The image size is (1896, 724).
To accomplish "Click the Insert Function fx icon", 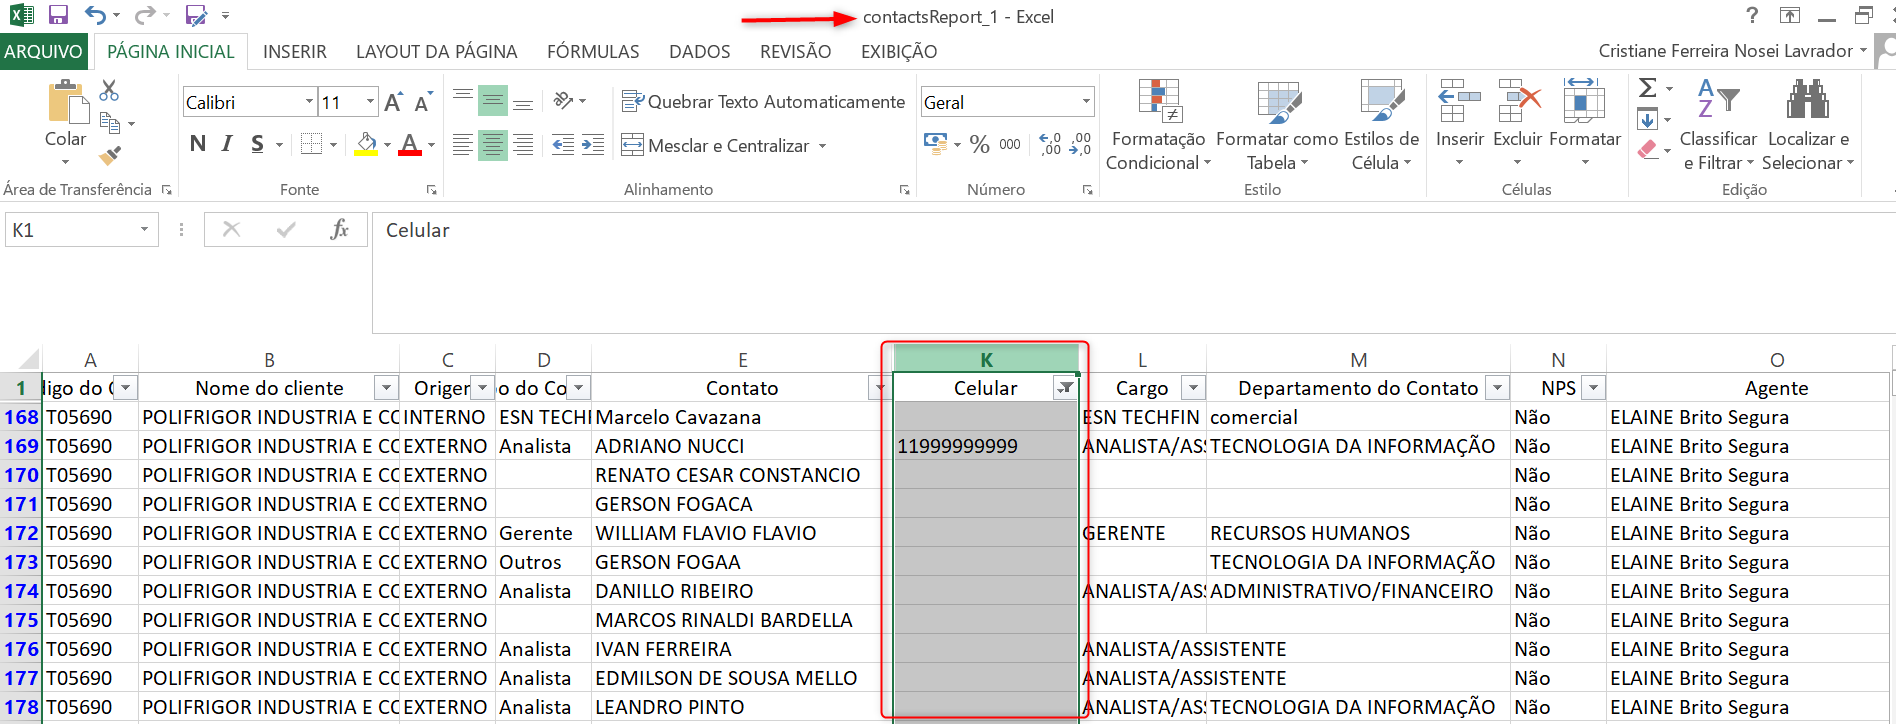I will point(339,230).
